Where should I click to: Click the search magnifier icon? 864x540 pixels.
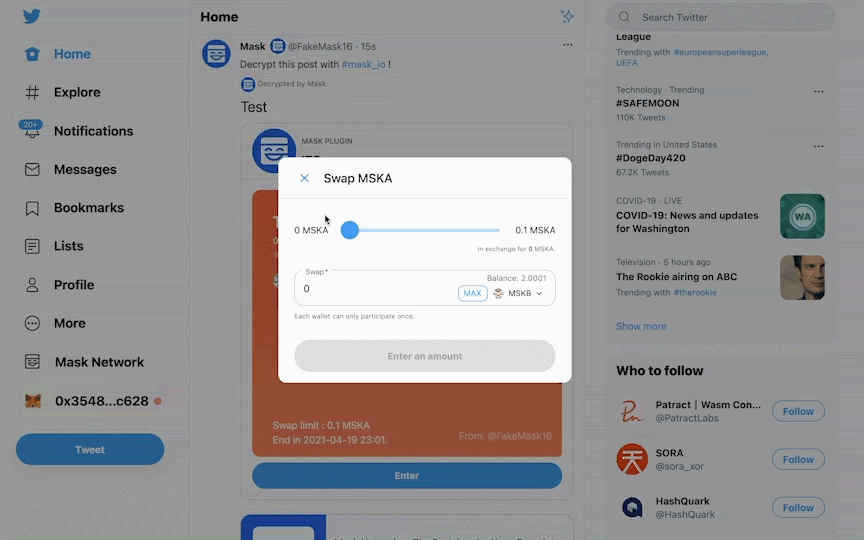tap(624, 17)
